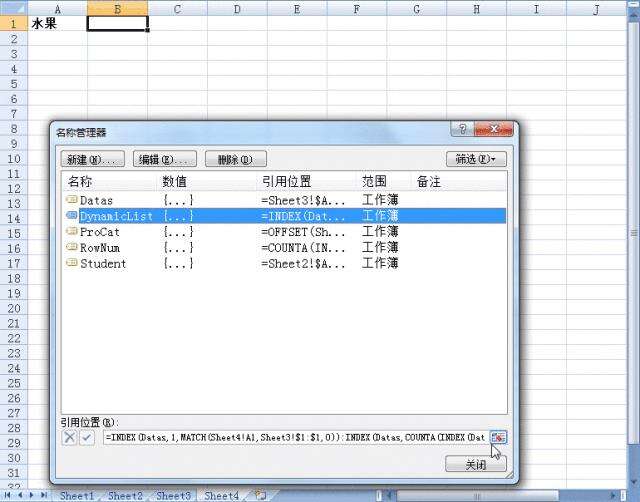
Task: Click the Student name icon
Action: click(x=72, y=263)
